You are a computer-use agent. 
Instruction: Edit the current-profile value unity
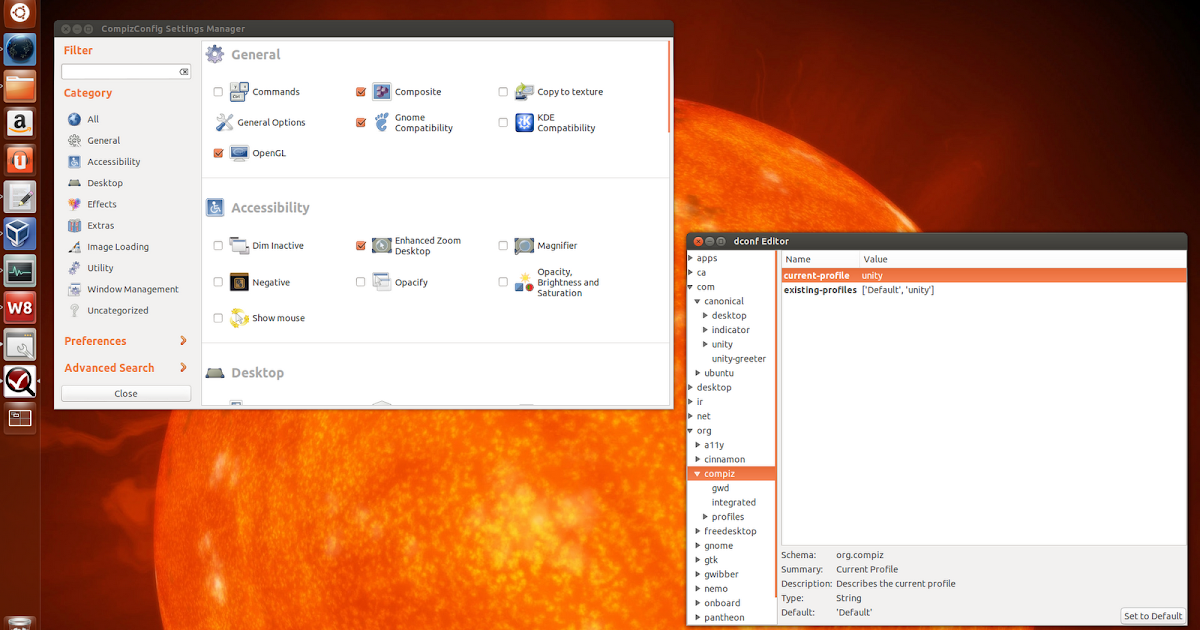tap(872, 276)
